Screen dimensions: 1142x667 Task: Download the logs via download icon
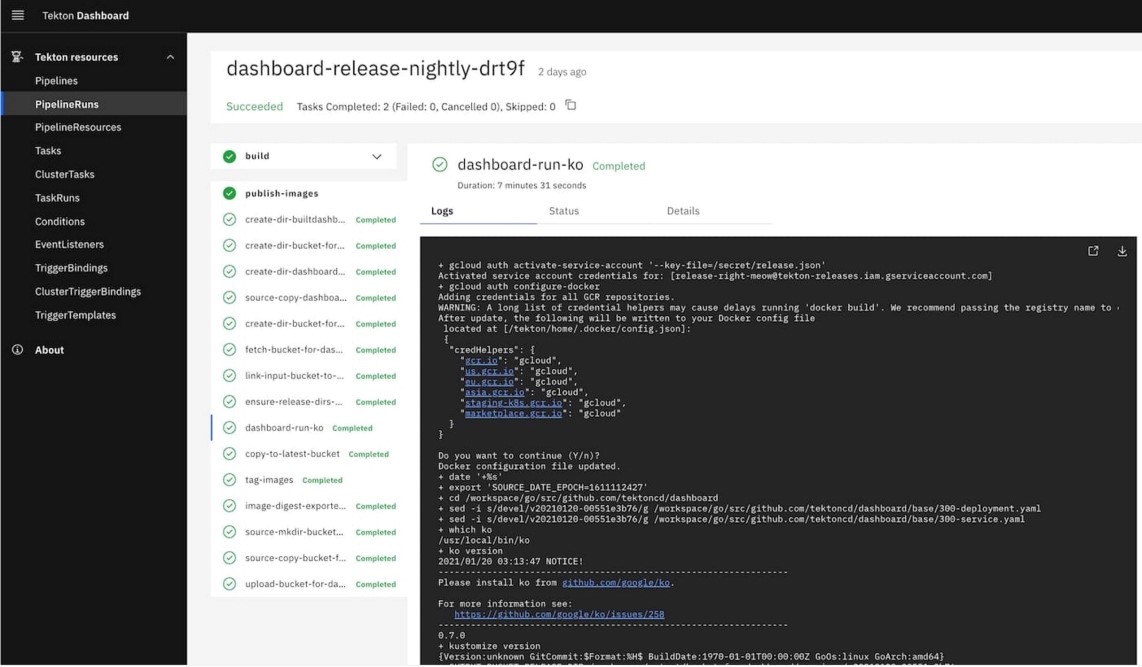click(x=1122, y=251)
